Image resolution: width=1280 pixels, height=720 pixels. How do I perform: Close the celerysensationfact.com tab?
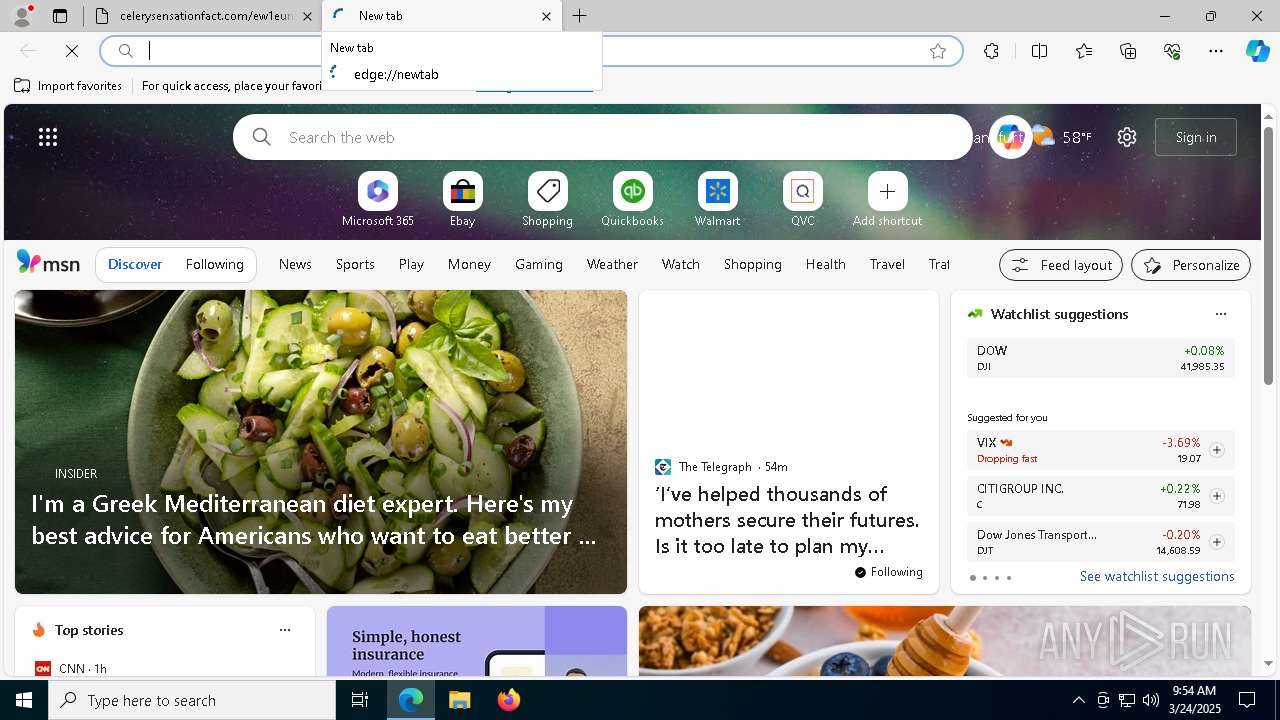click(x=307, y=16)
